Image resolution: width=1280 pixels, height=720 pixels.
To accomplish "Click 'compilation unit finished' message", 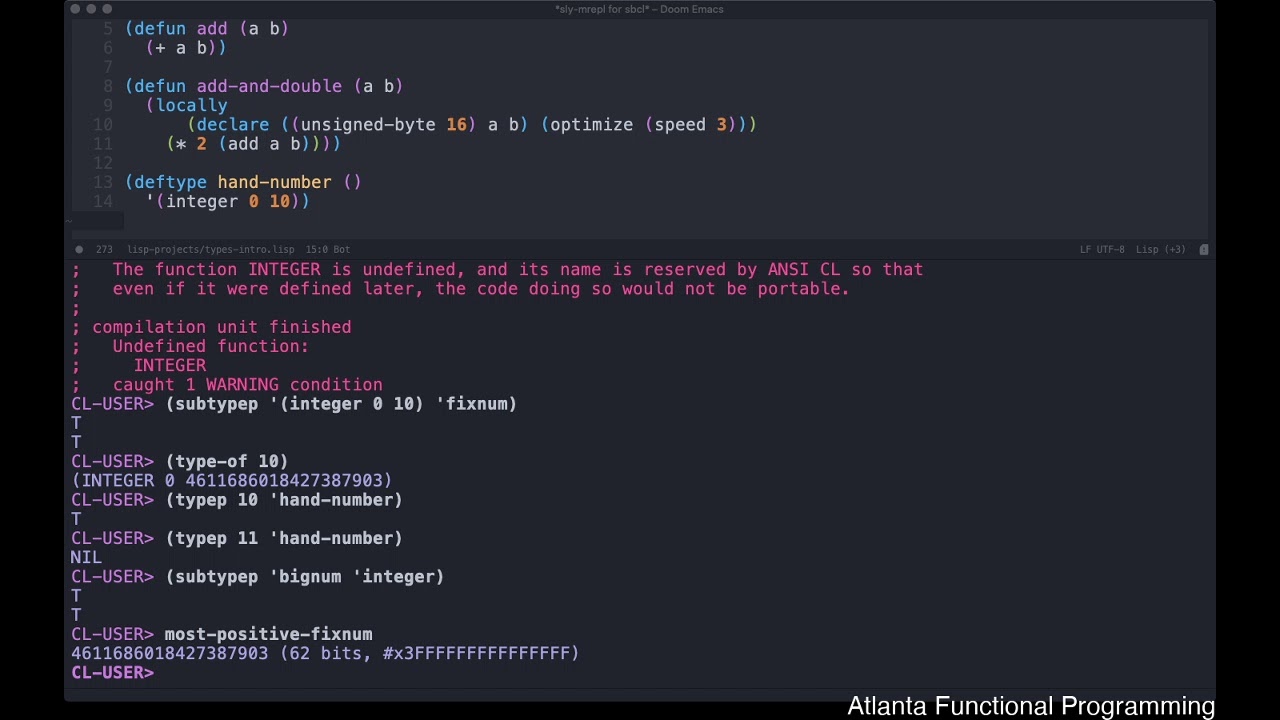I will (x=222, y=327).
